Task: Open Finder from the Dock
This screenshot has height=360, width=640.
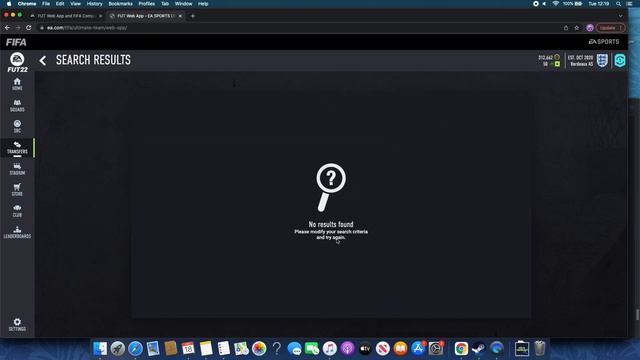Action: [x=100, y=348]
